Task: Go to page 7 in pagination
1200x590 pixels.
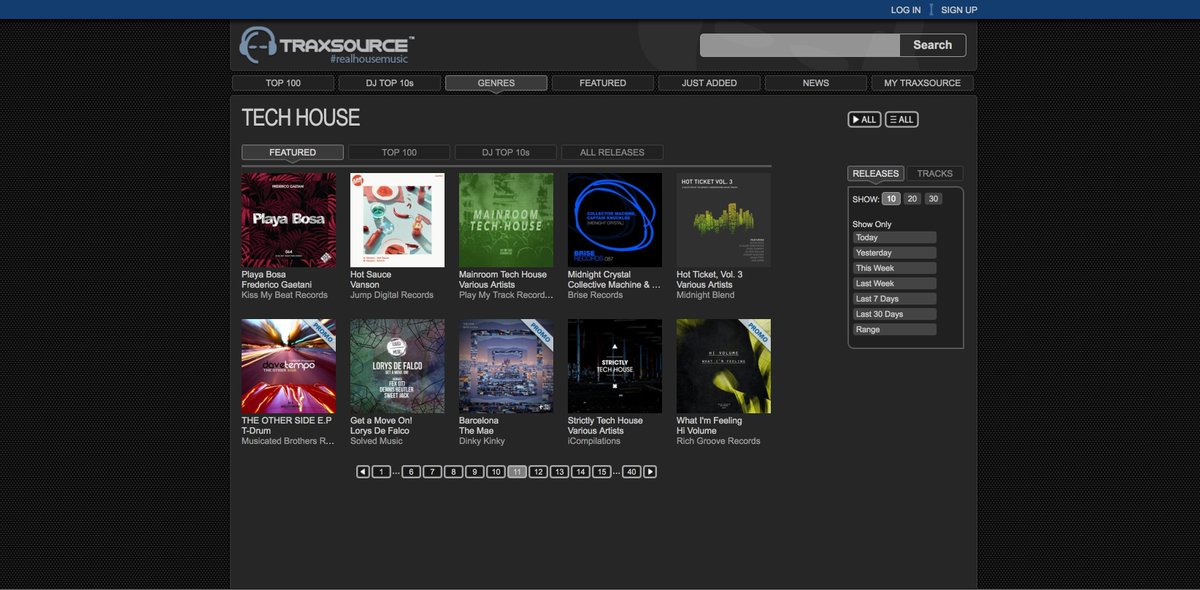Action: (x=432, y=472)
